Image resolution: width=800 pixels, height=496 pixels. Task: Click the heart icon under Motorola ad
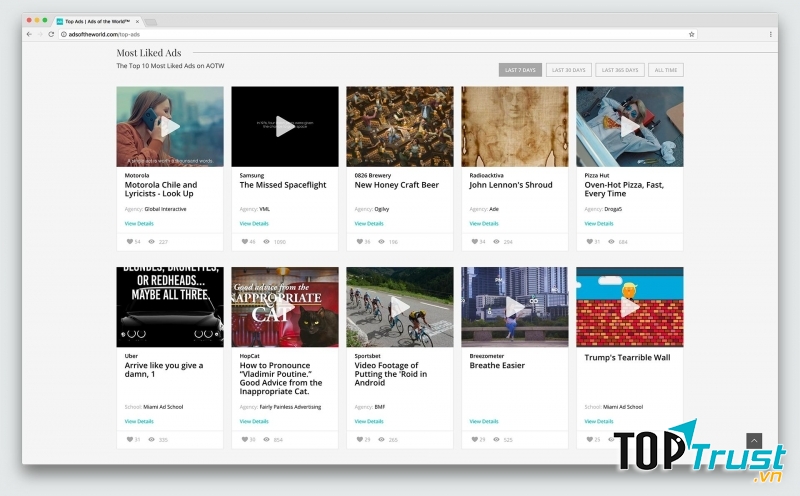click(129, 241)
